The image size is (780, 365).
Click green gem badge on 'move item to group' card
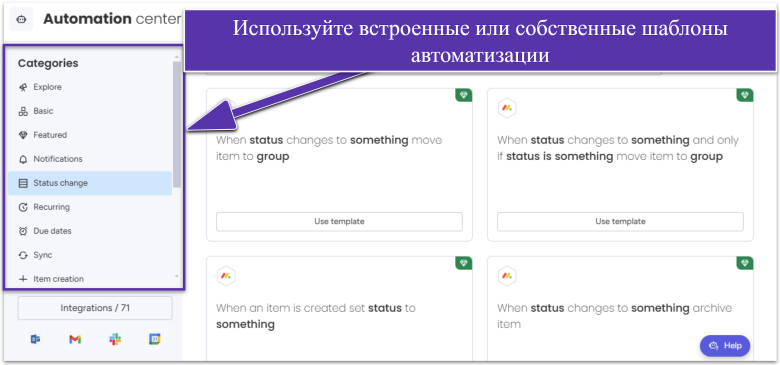click(x=463, y=95)
